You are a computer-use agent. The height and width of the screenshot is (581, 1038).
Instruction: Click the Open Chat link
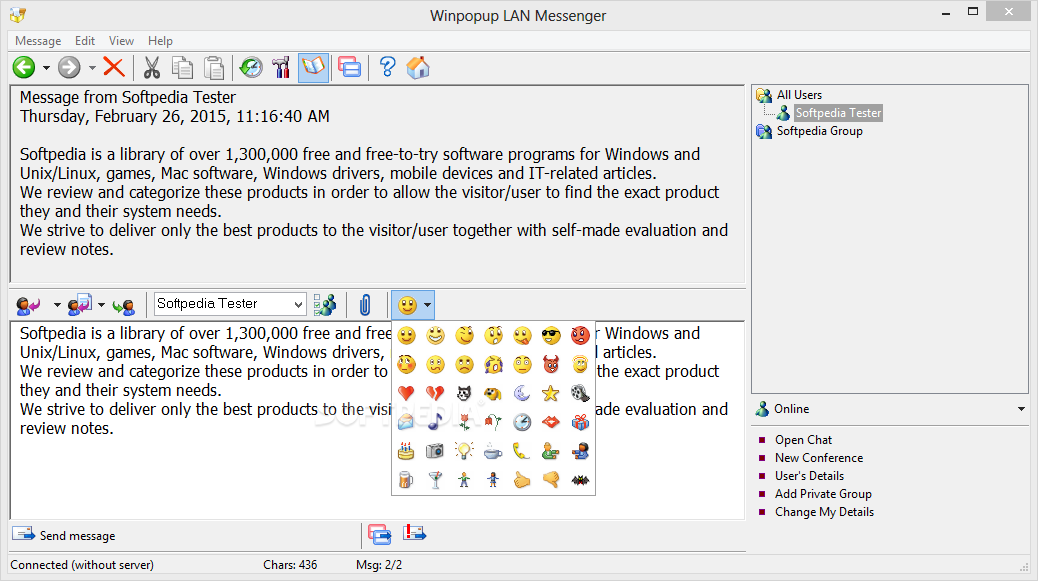[x=803, y=439]
